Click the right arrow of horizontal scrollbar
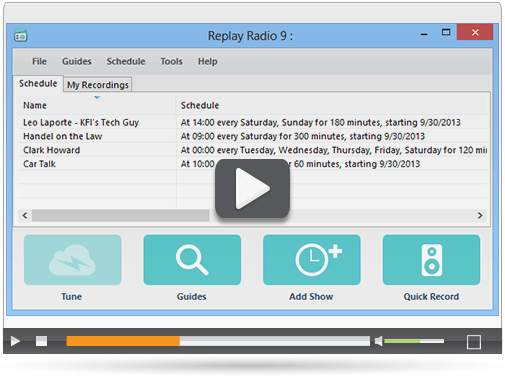505x377 pixels. coord(480,215)
